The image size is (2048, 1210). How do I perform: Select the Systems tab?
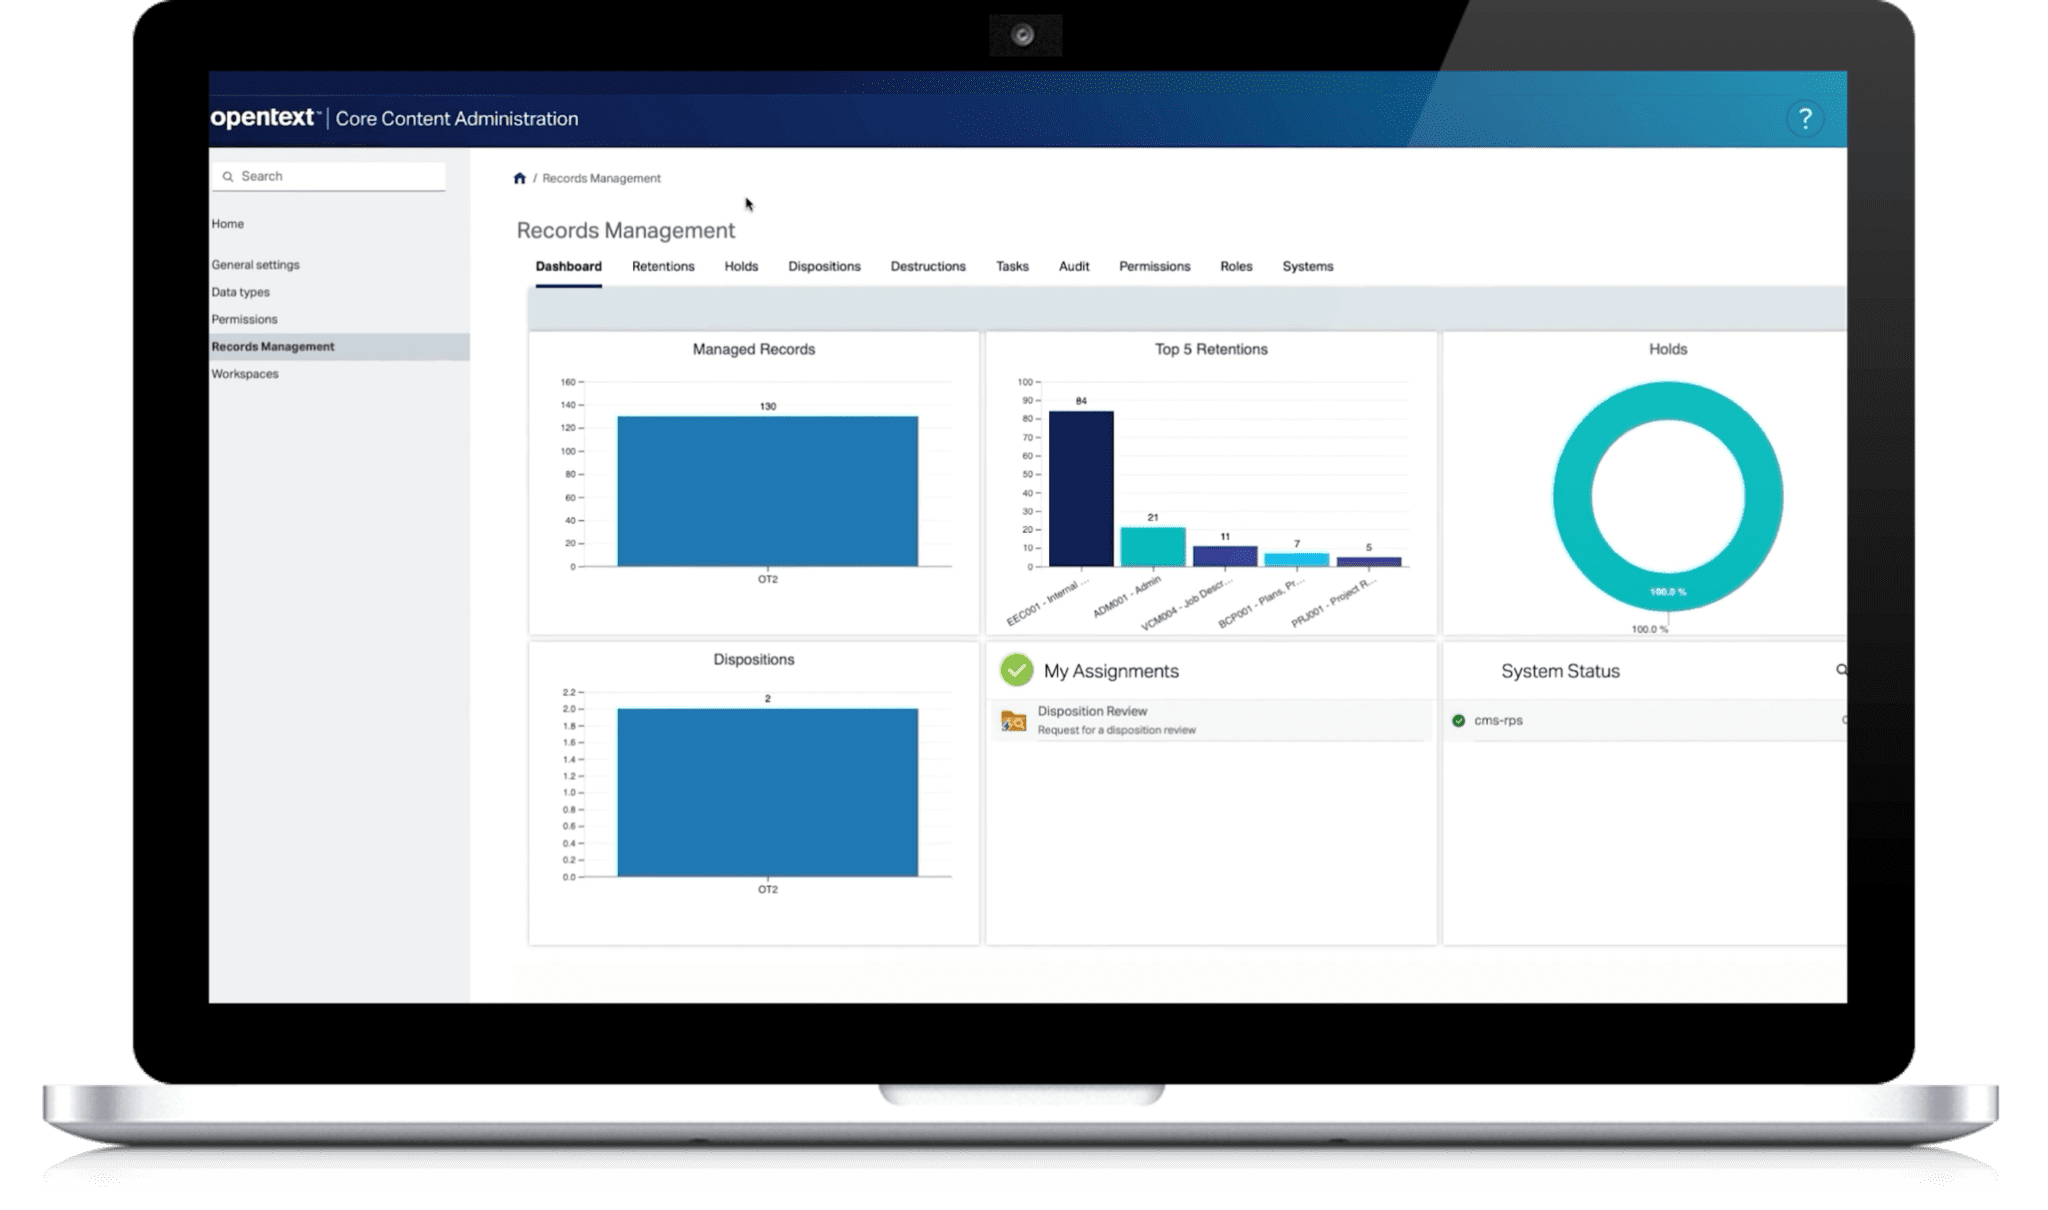click(x=1308, y=266)
